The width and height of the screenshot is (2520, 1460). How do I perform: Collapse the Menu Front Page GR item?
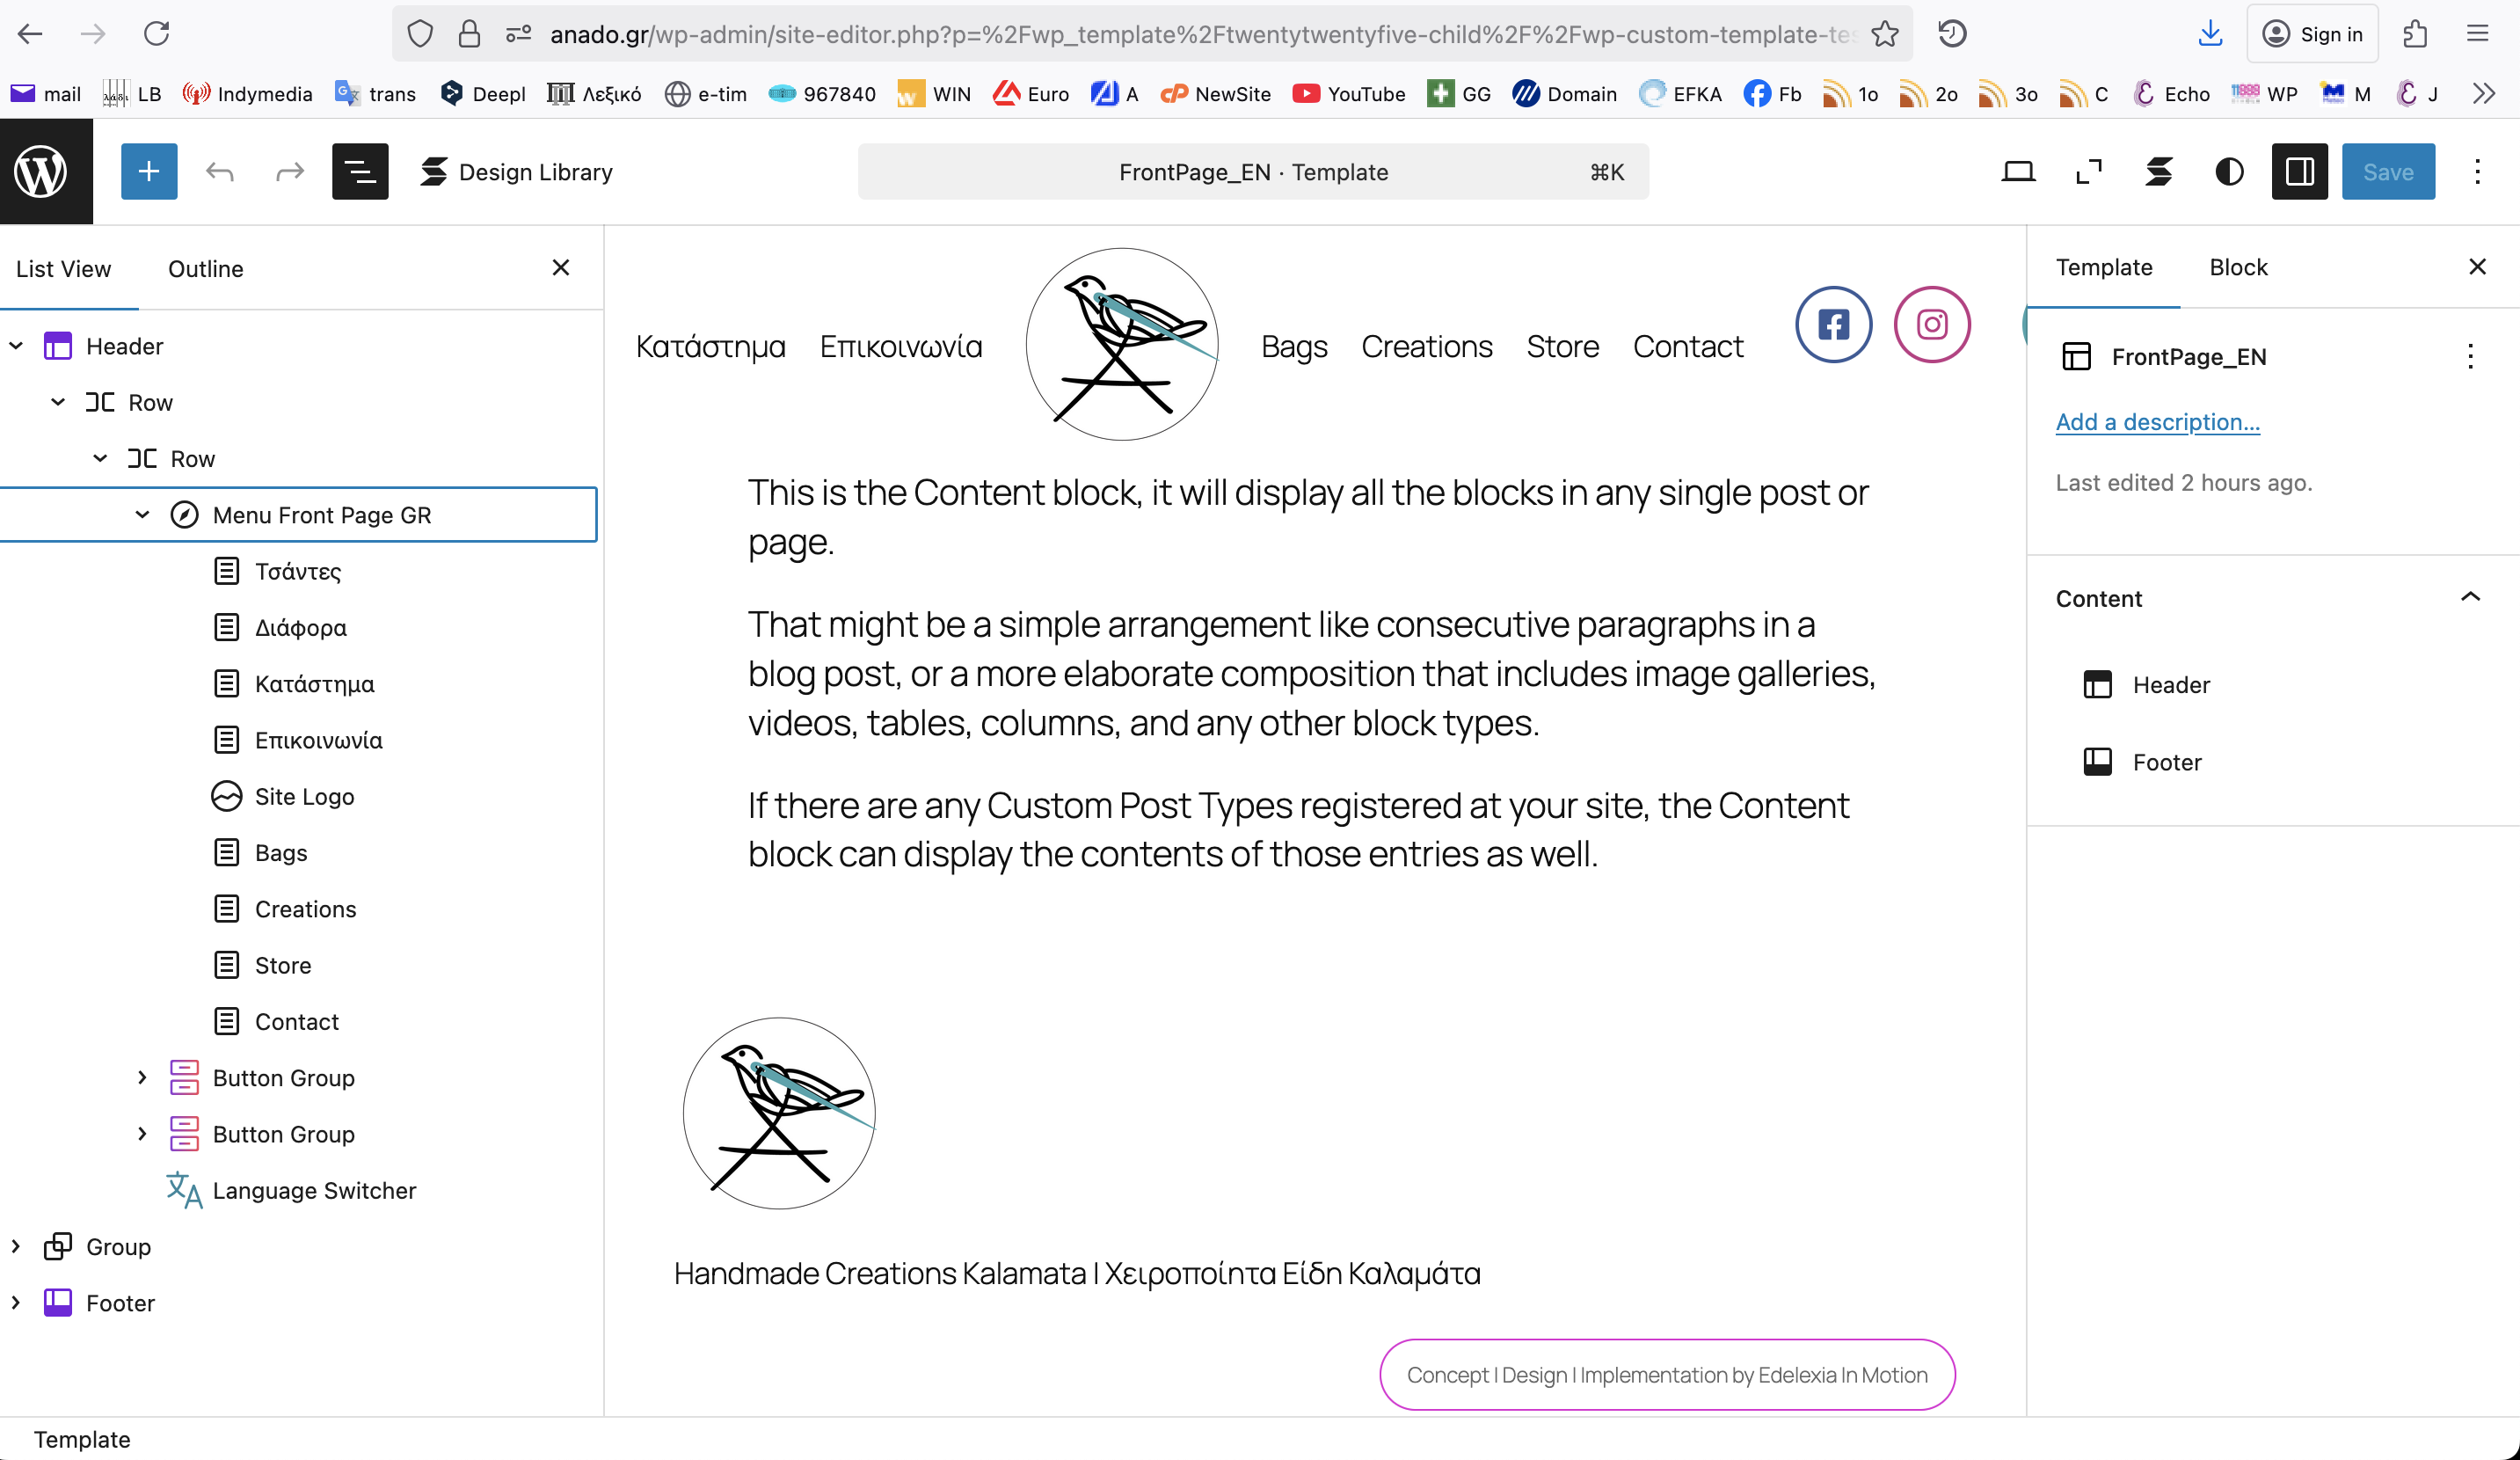tap(142, 515)
